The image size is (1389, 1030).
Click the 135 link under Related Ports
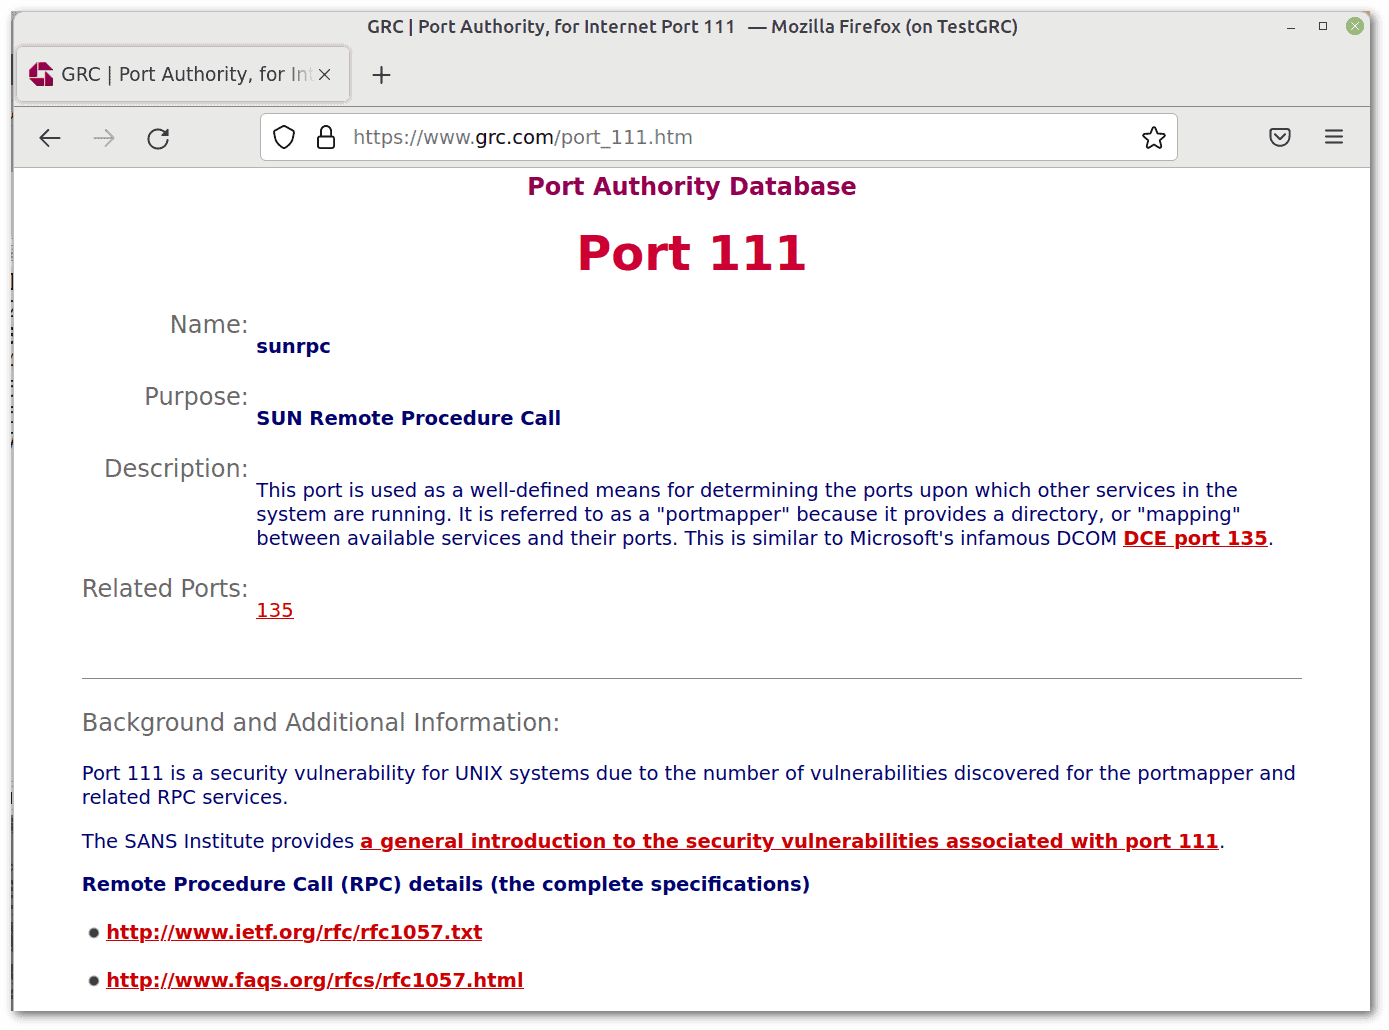pos(274,610)
